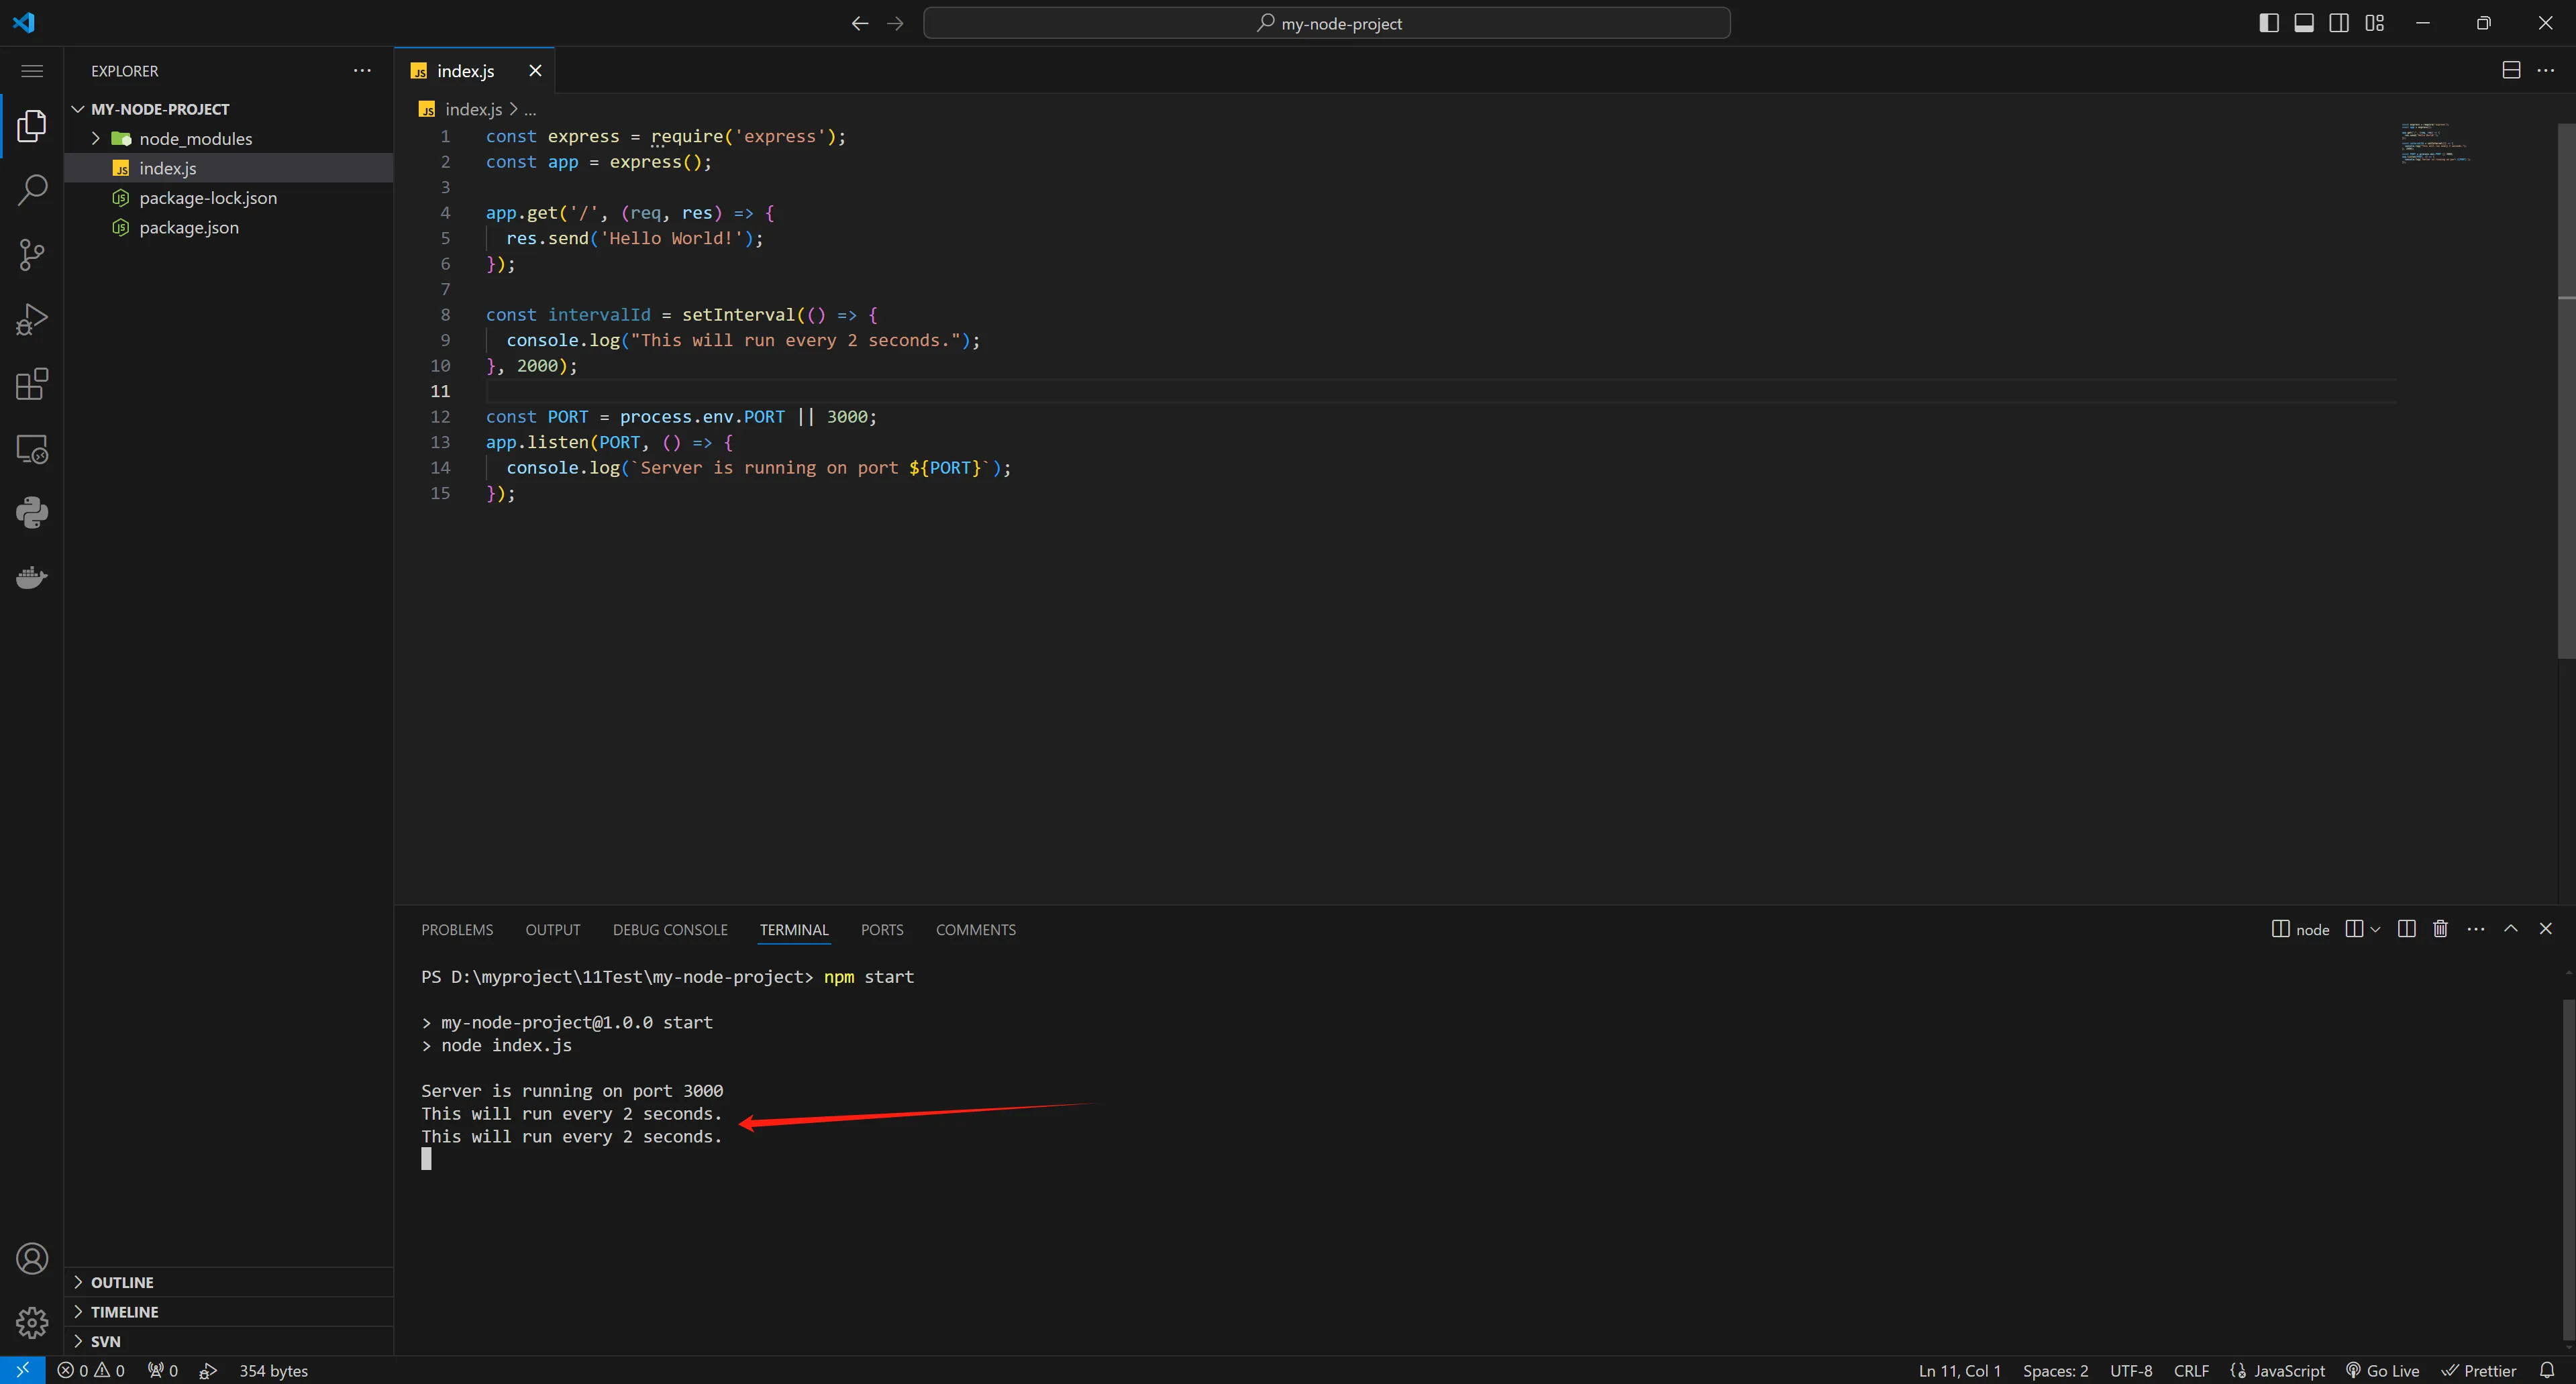Click the my-node-project command center search
2576x1384 pixels.
[1327, 23]
